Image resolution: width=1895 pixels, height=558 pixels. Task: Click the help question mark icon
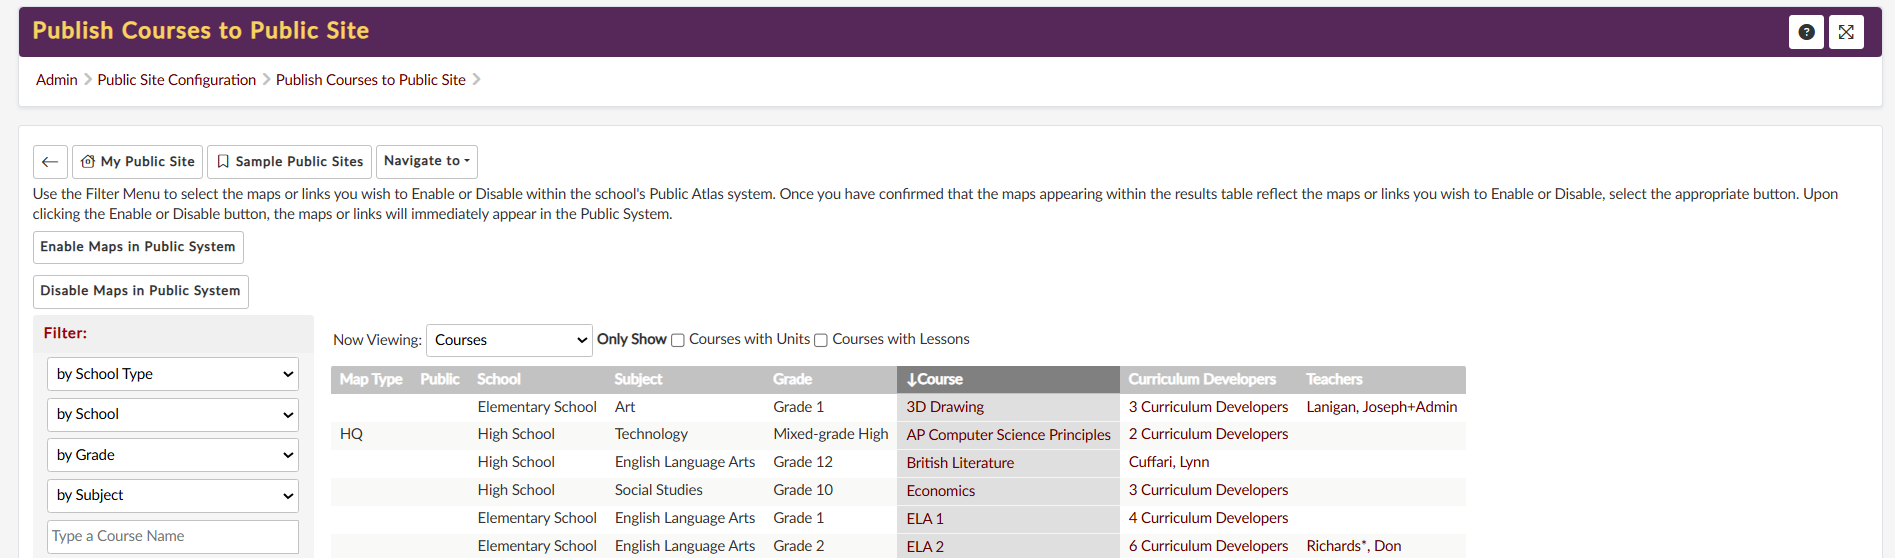pos(1806,32)
